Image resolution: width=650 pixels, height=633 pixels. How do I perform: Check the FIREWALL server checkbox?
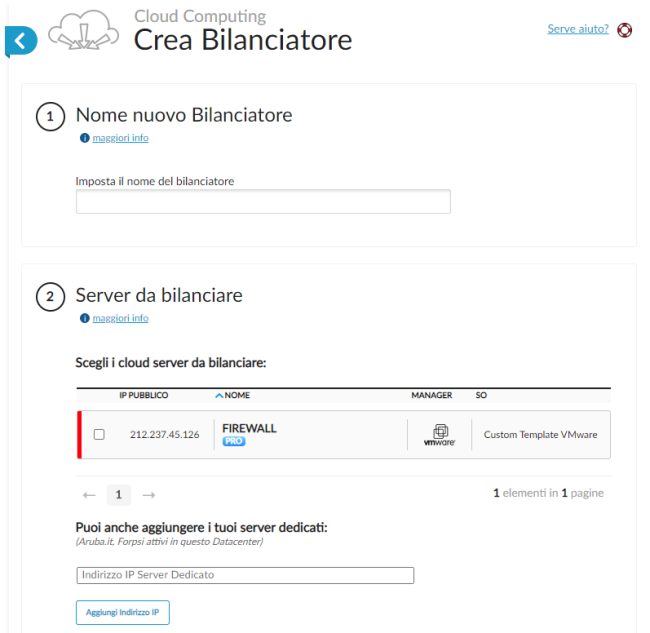click(99, 434)
